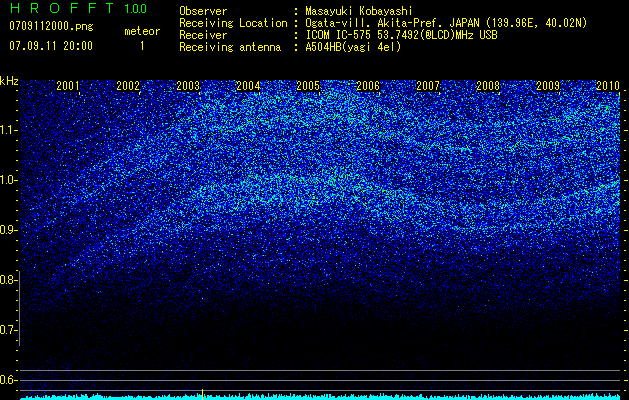Image resolution: width=629 pixels, height=400 pixels.
Task: Click the 2007 time marker
Action: tap(428, 86)
